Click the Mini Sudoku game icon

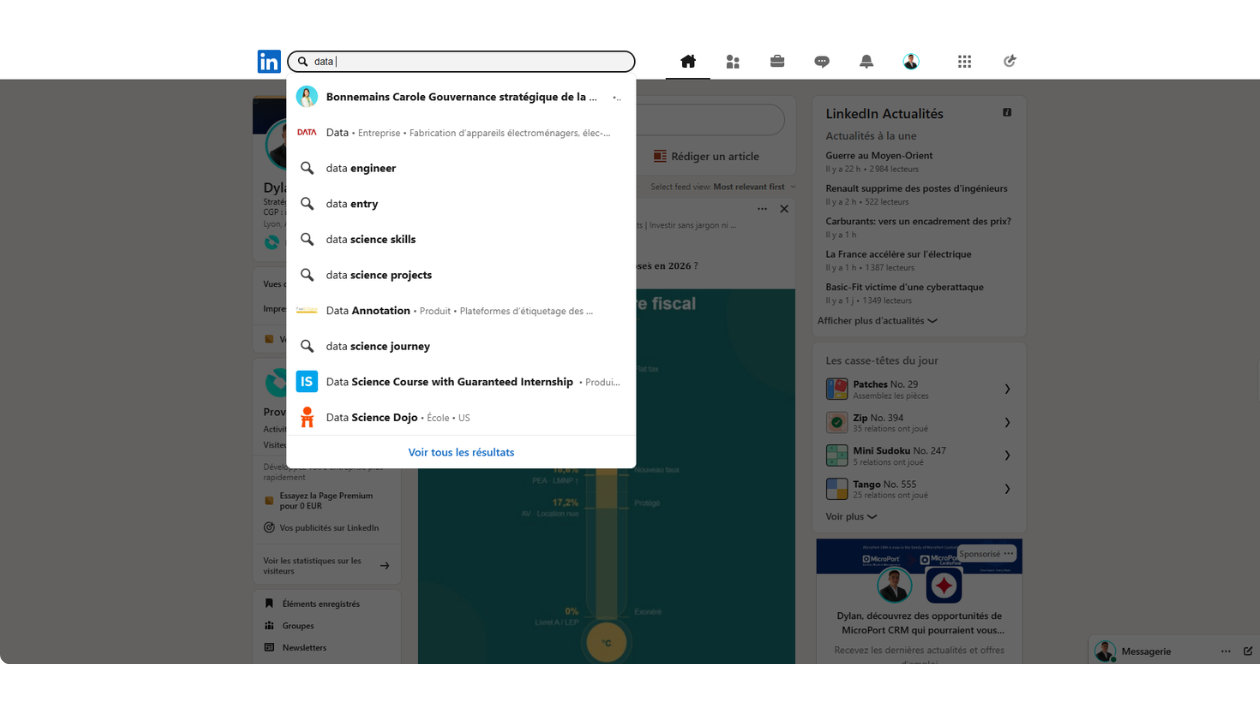pyautogui.click(x=837, y=455)
